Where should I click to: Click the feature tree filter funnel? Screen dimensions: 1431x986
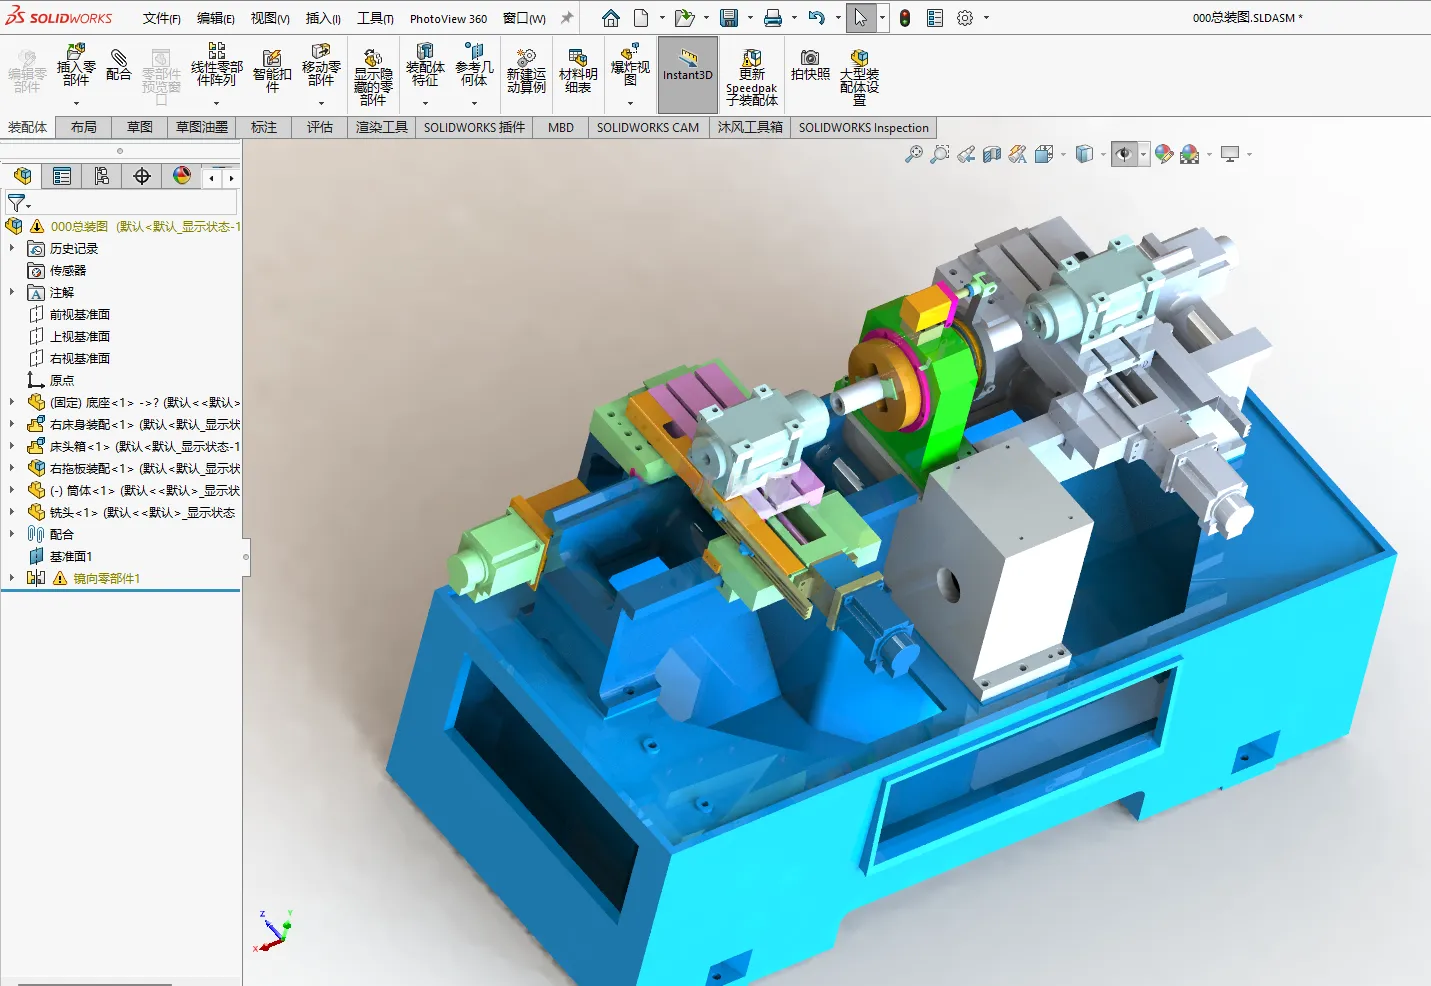16,203
